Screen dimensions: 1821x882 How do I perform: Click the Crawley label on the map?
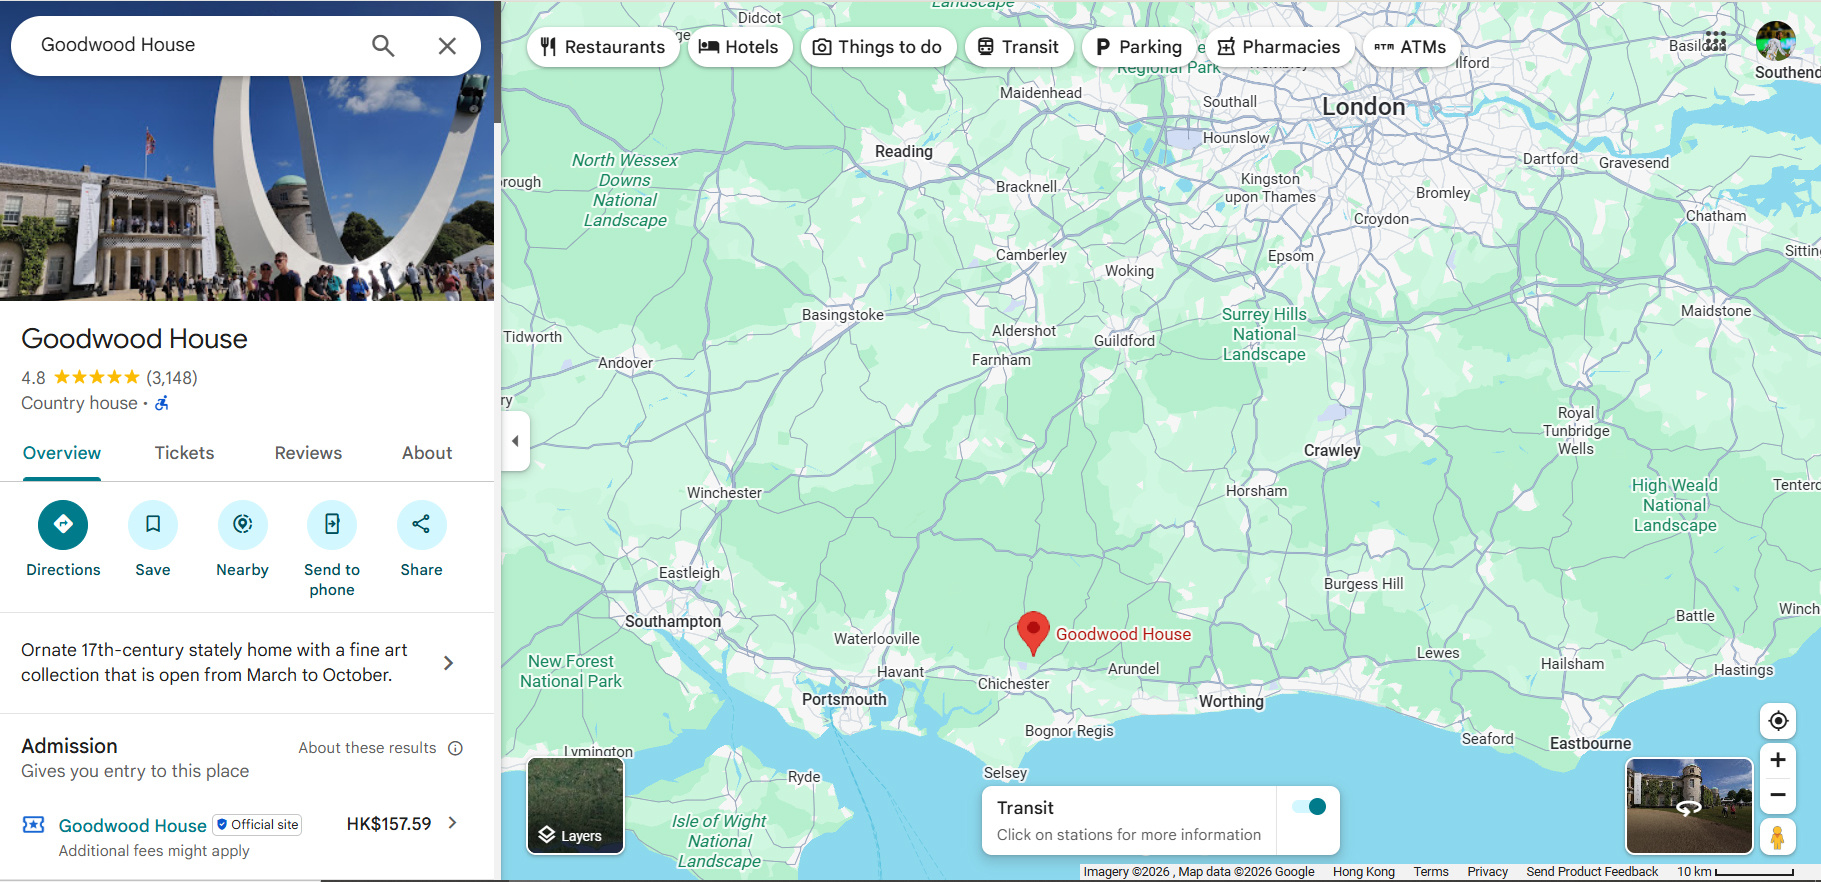(1332, 451)
